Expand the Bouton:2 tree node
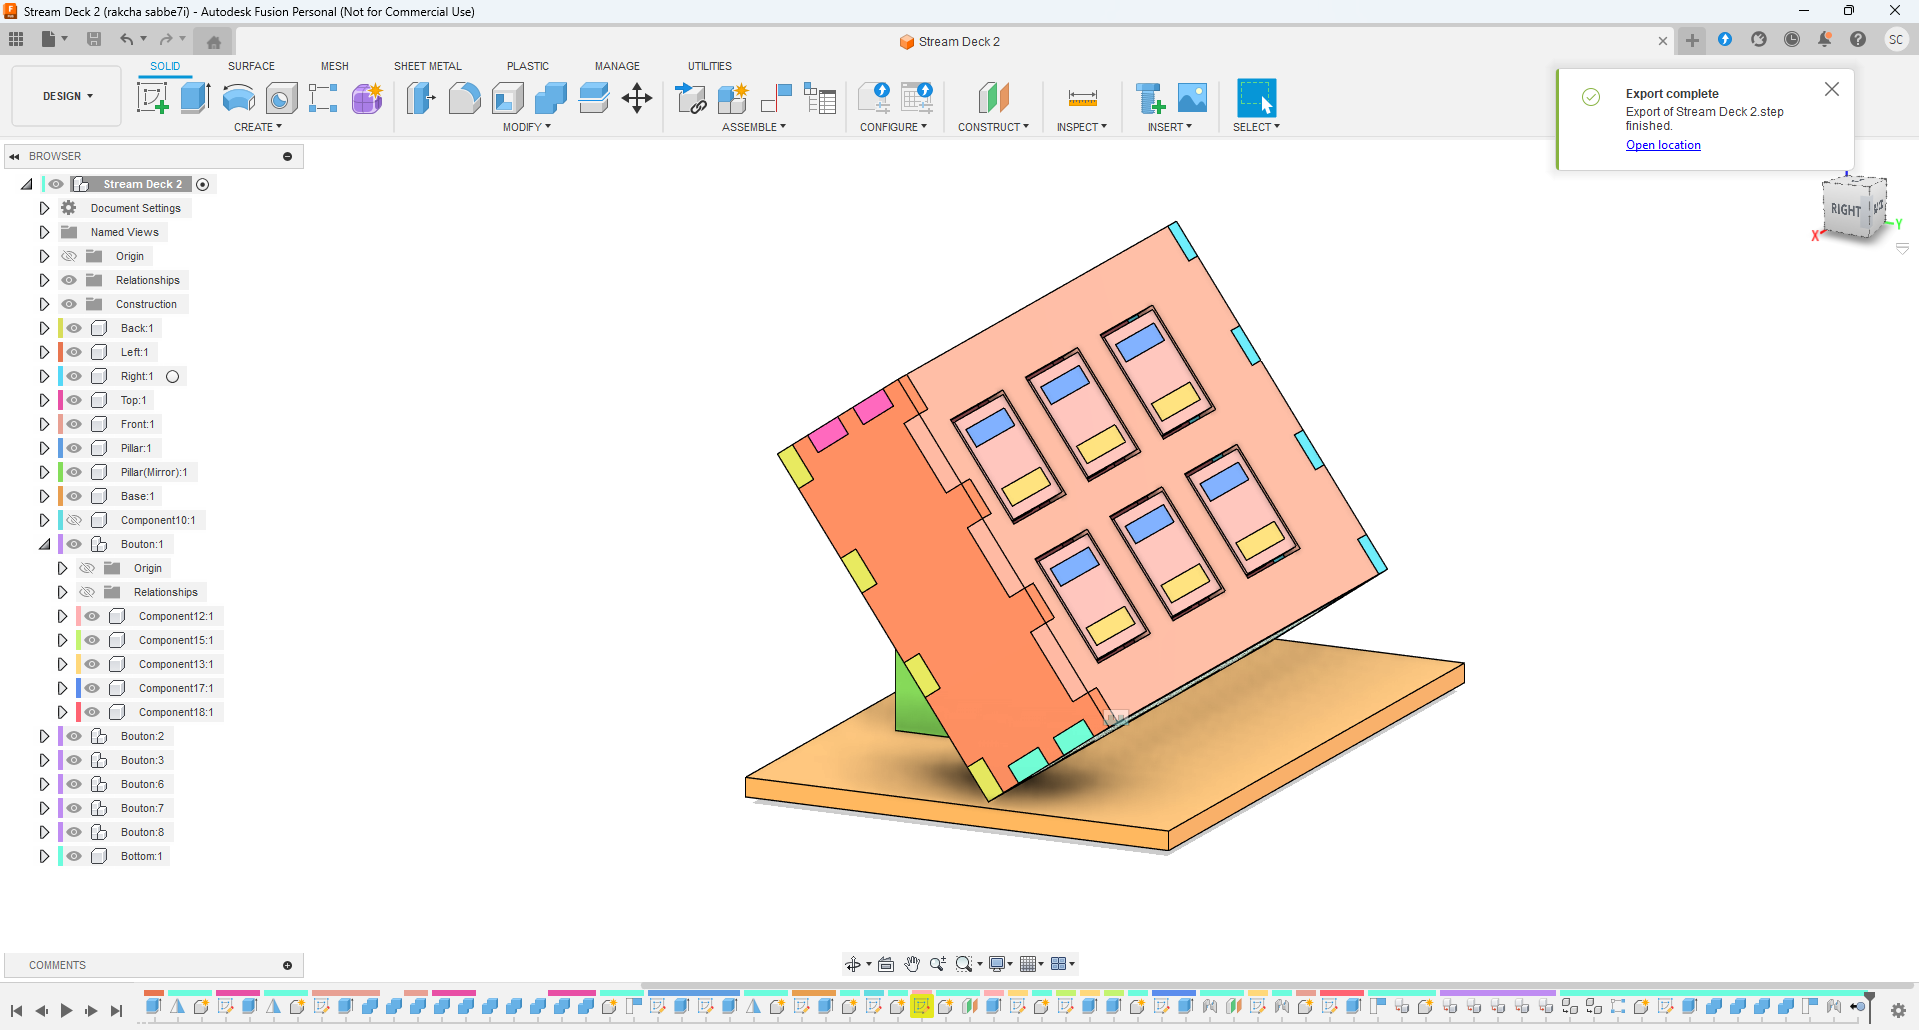 pyautogui.click(x=44, y=736)
